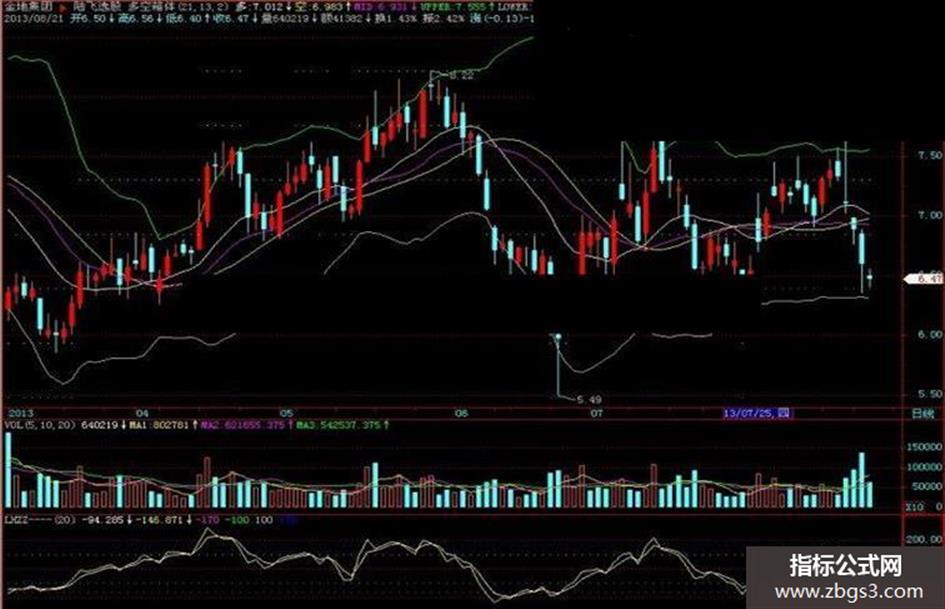Image resolution: width=945 pixels, height=609 pixels.
Task: Click the 空:6.983 indicator value
Action: (318, 7)
